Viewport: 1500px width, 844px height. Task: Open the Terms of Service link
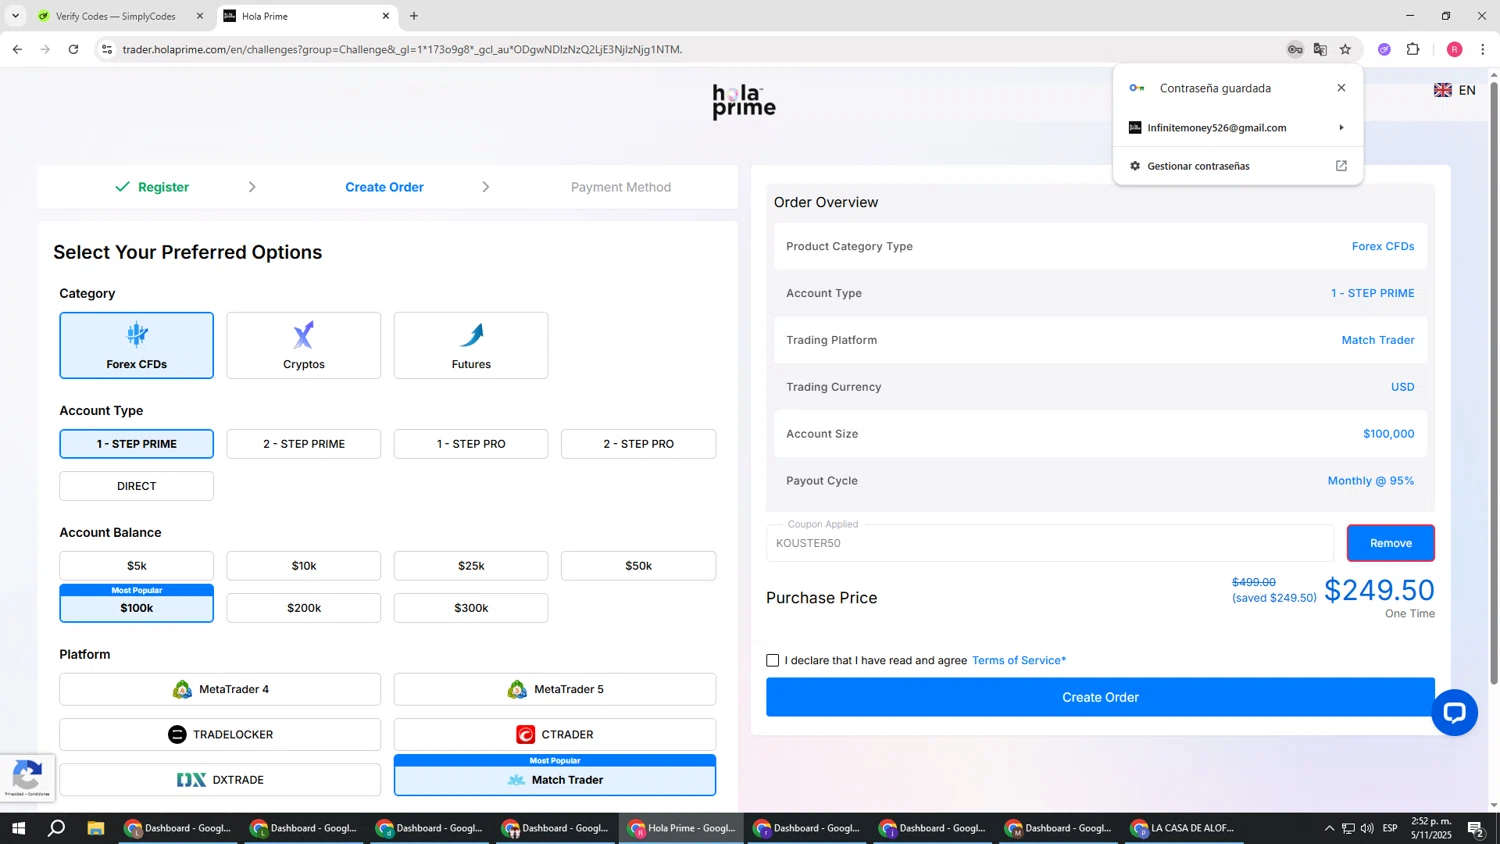point(1019,660)
